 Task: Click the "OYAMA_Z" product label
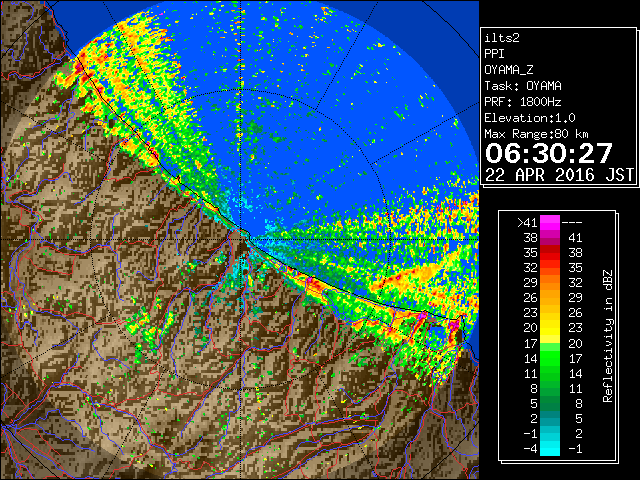coord(509,70)
